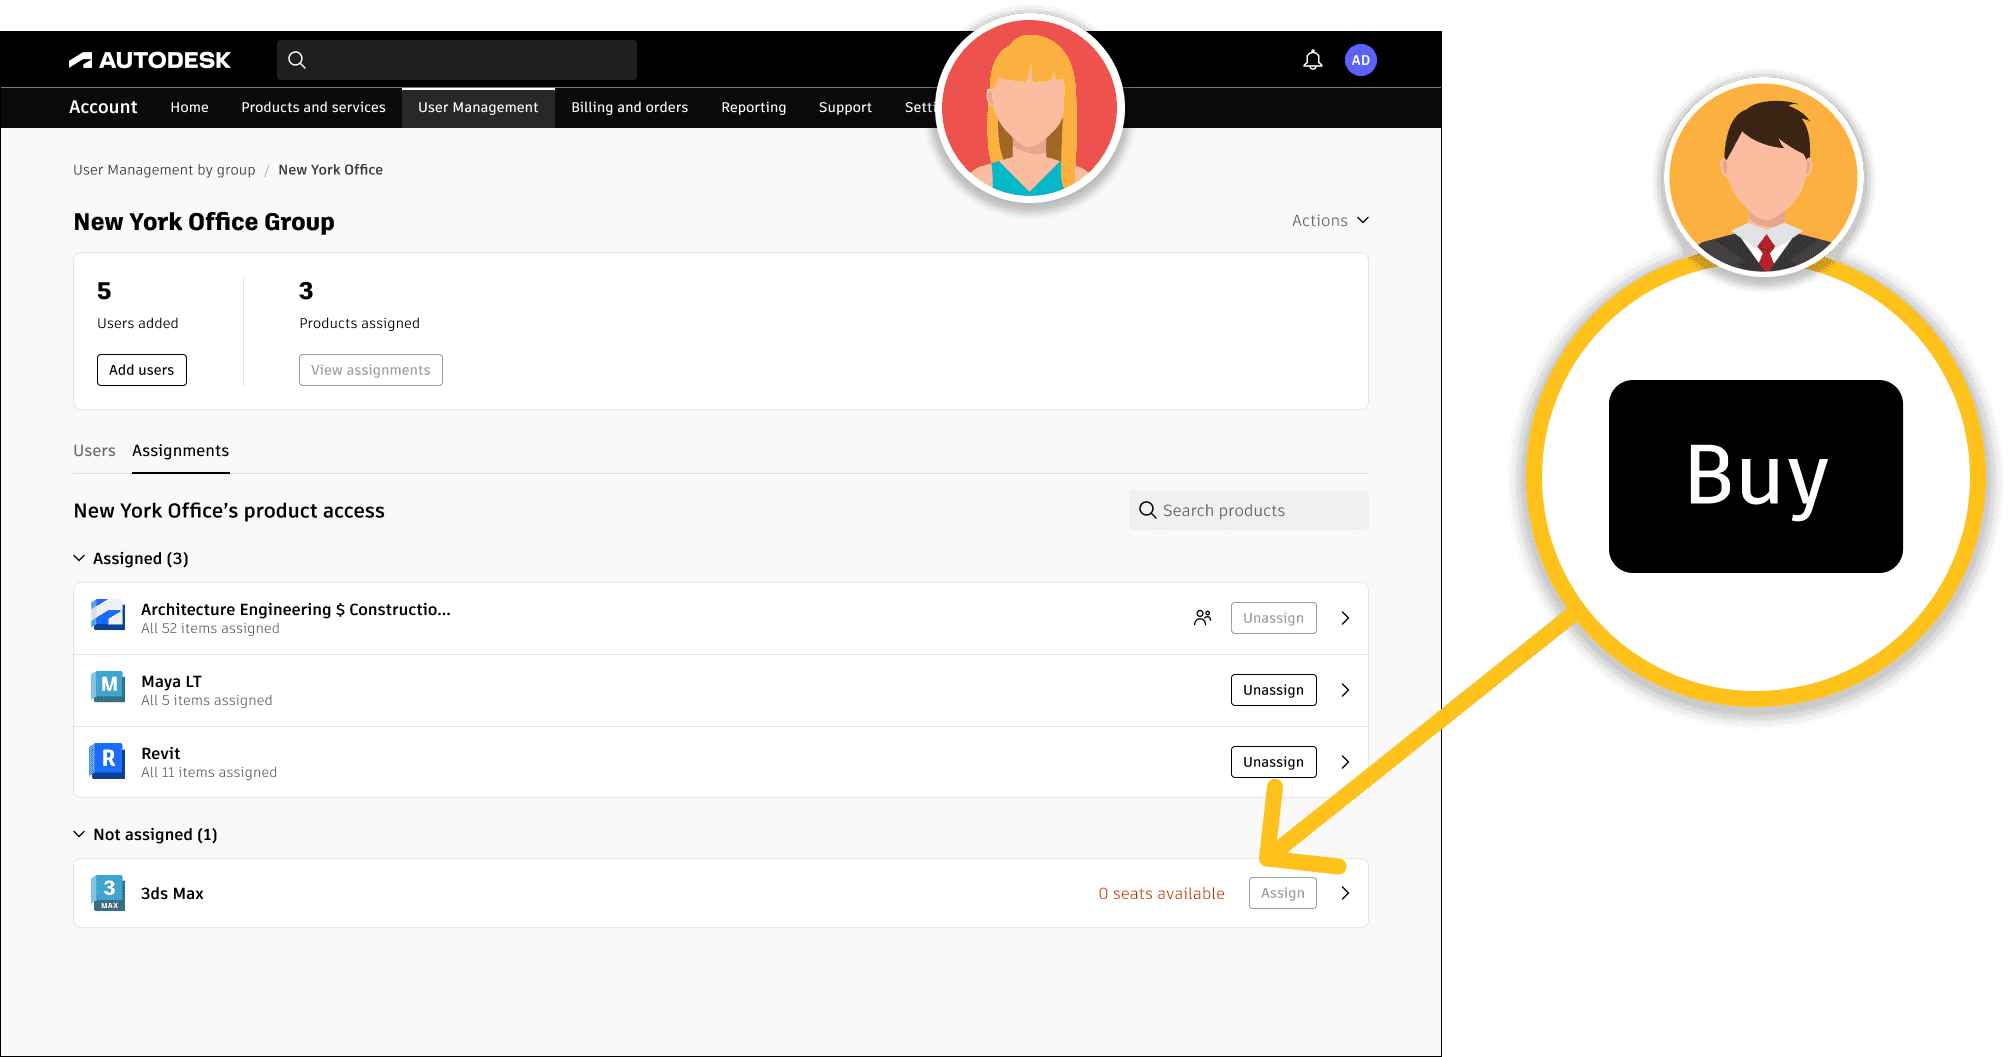Click the Revit product icon
The width and height of the screenshot is (2010, 1057).
tap(108, 760)
